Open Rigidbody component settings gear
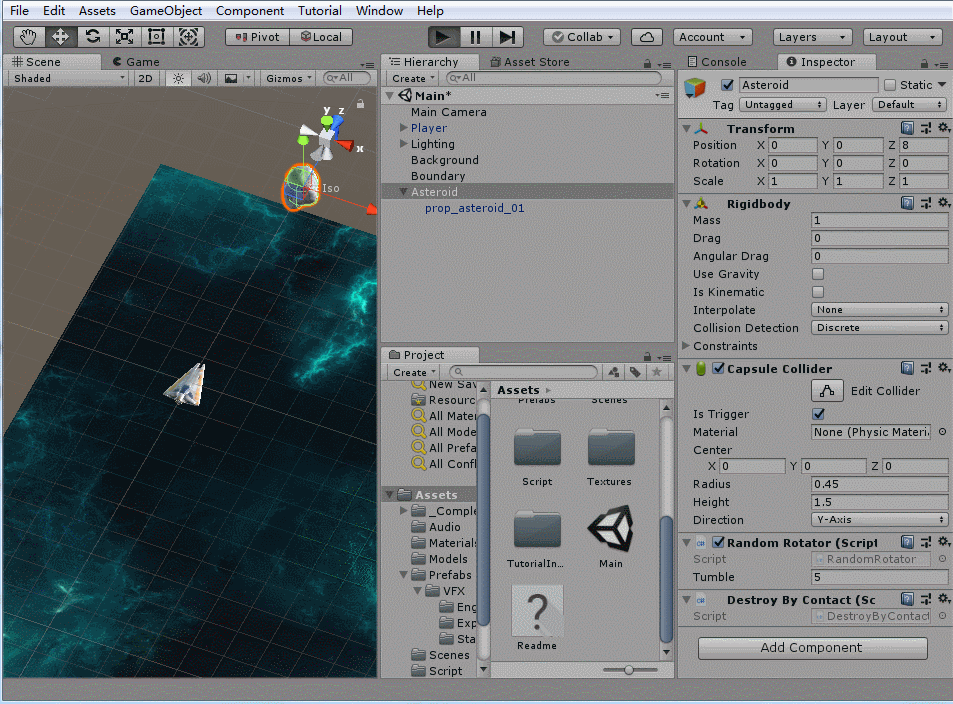The image size is (953, 704). (943, 203)
